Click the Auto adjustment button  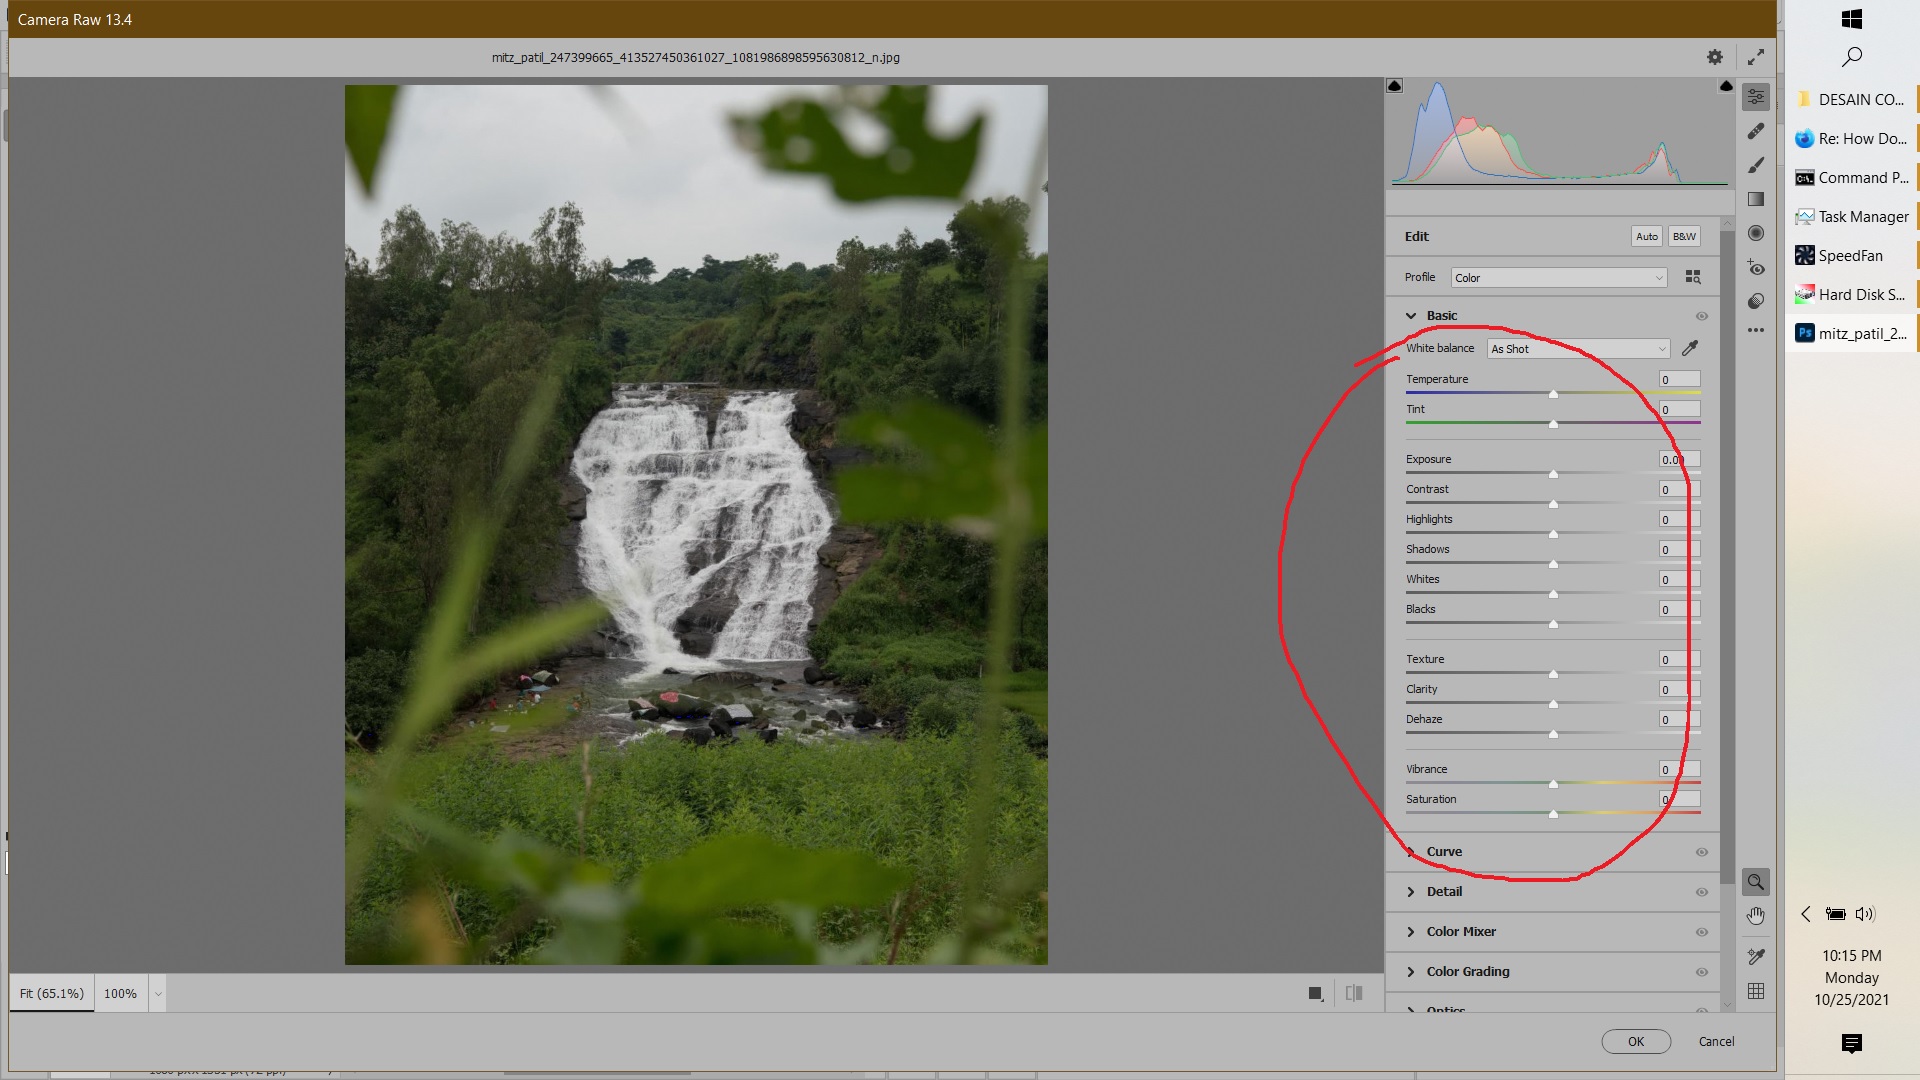tap(1647, 236)
